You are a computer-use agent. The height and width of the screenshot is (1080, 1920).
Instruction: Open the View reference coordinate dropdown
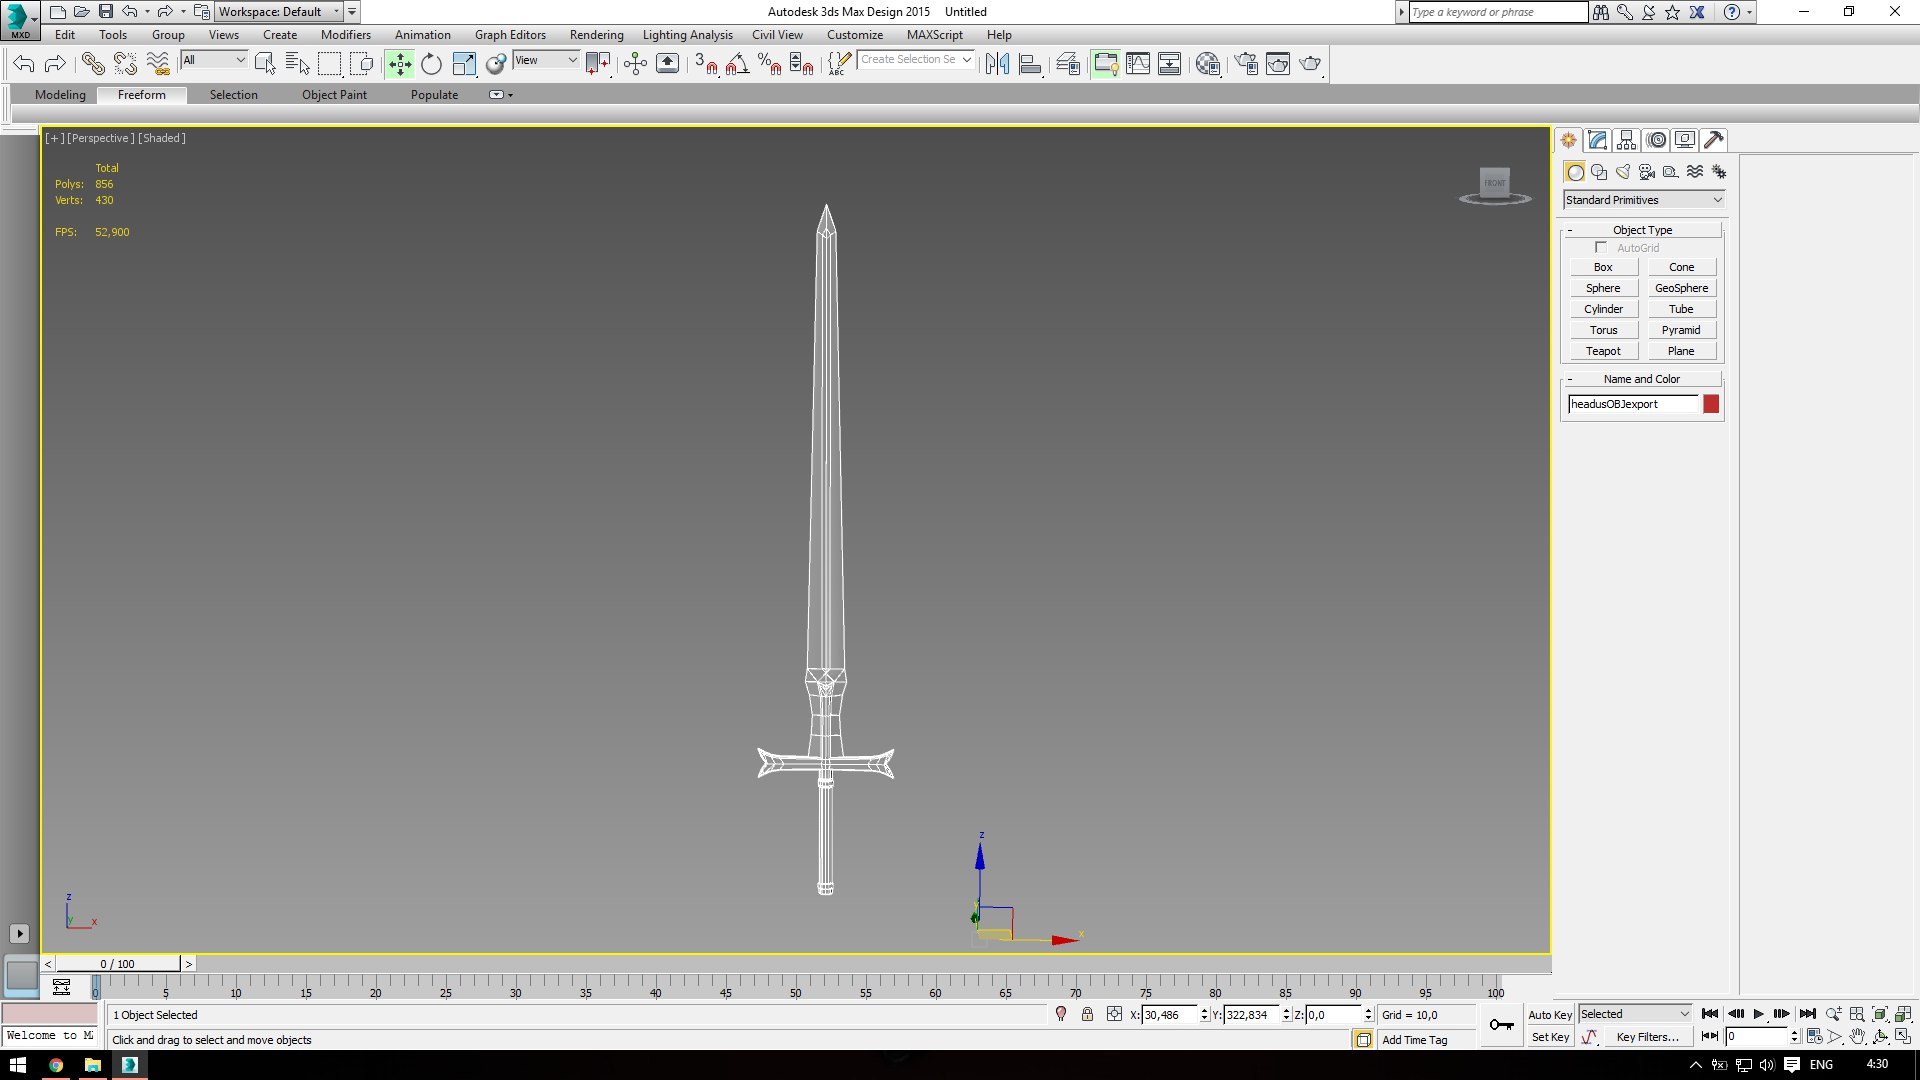546,60
